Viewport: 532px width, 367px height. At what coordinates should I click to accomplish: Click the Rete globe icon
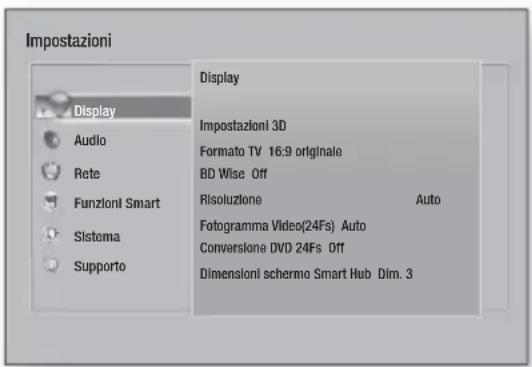[x=51, y=171]
